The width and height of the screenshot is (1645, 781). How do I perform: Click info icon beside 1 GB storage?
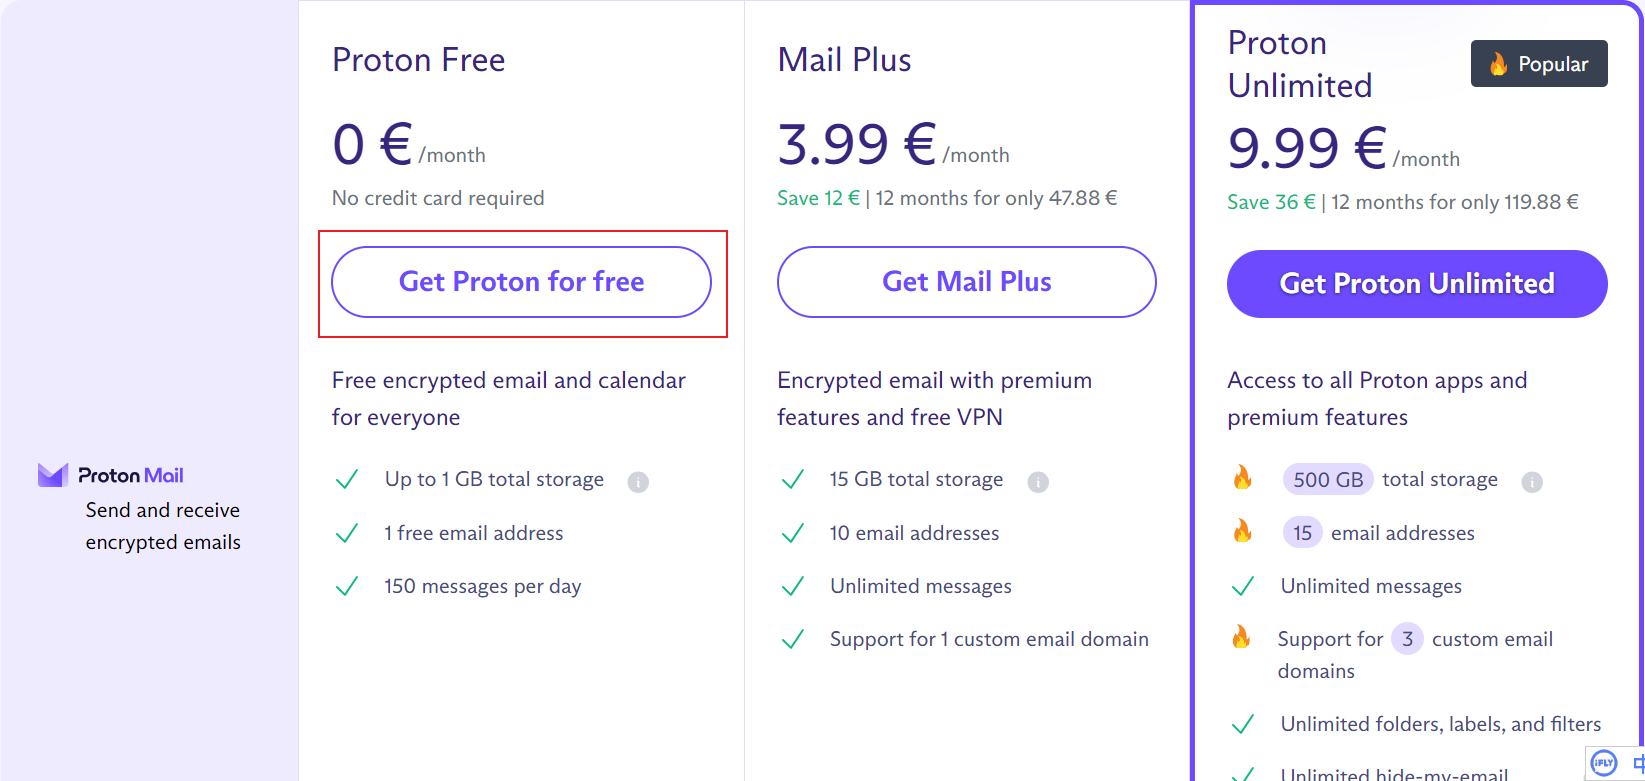click(x=638, y=482)
